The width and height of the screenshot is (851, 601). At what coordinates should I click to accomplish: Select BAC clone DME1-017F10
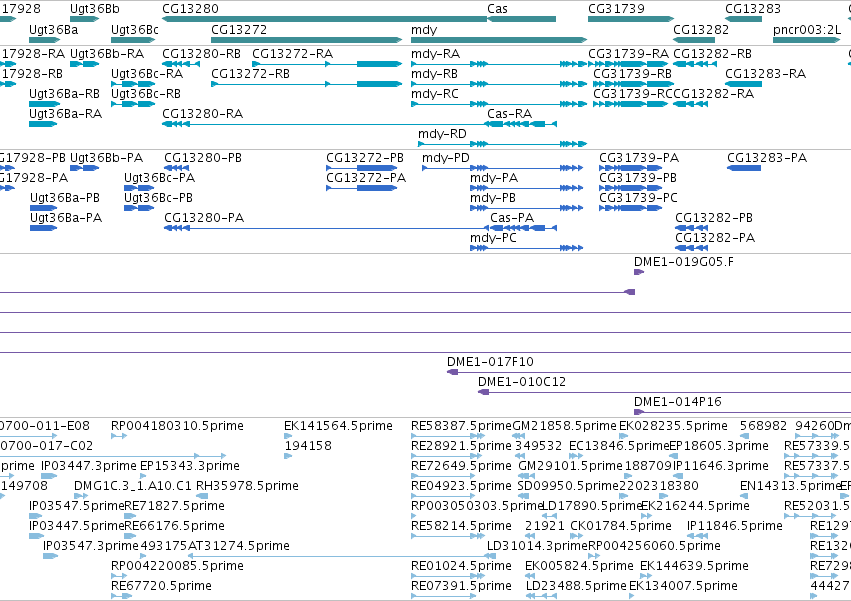click(491, 362)
